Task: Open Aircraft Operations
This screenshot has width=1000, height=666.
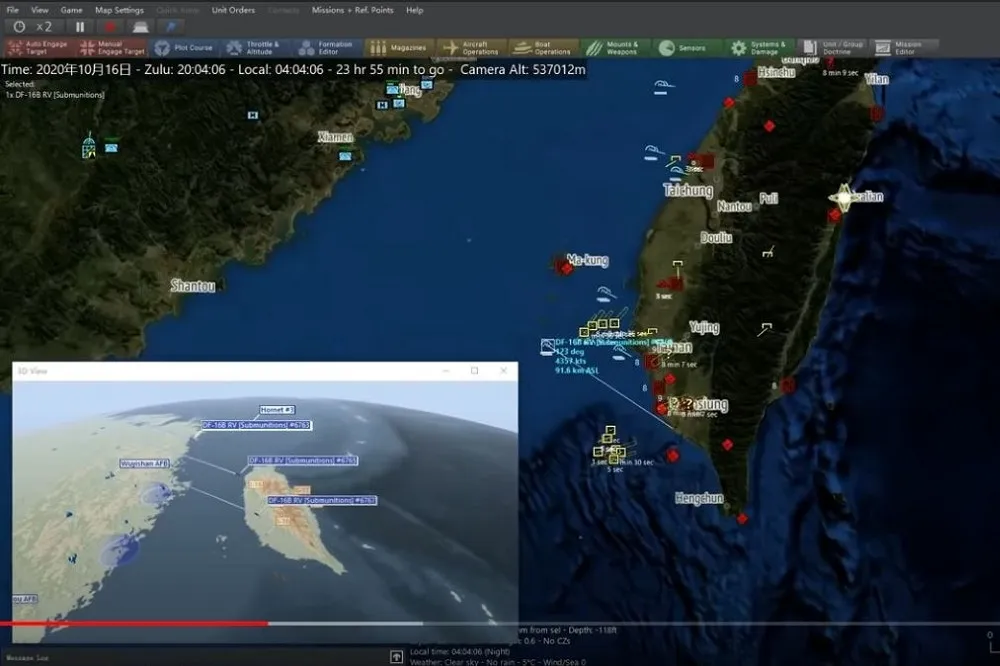Action: (472, 48)
